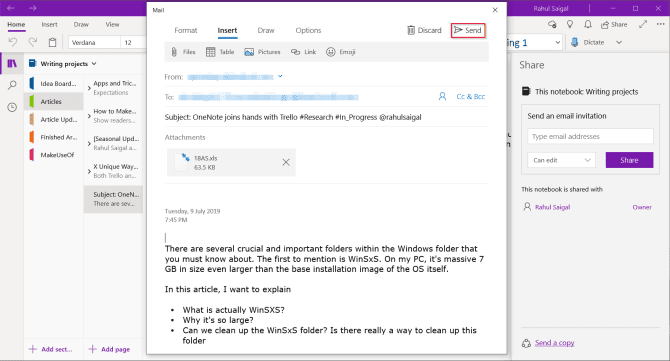Select the Articles section
Image resolution: width=670 pixels, height=361 pixels.
click(x=54, y=102)
